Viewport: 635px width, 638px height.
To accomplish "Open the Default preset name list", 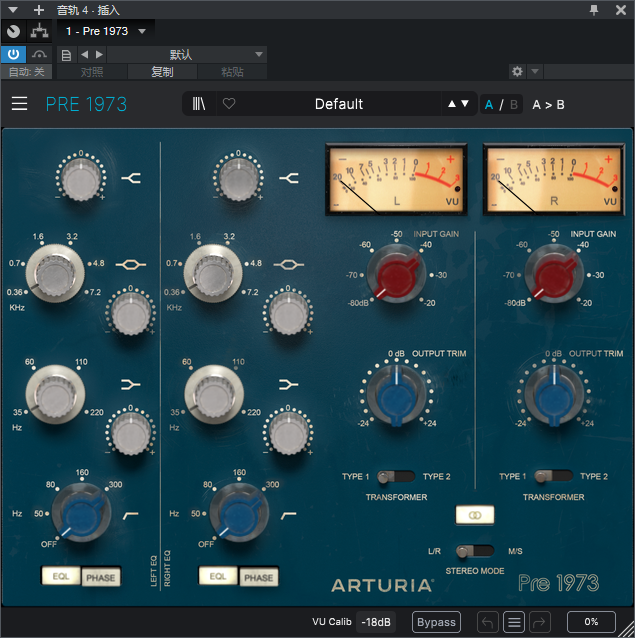I will 339,104.
